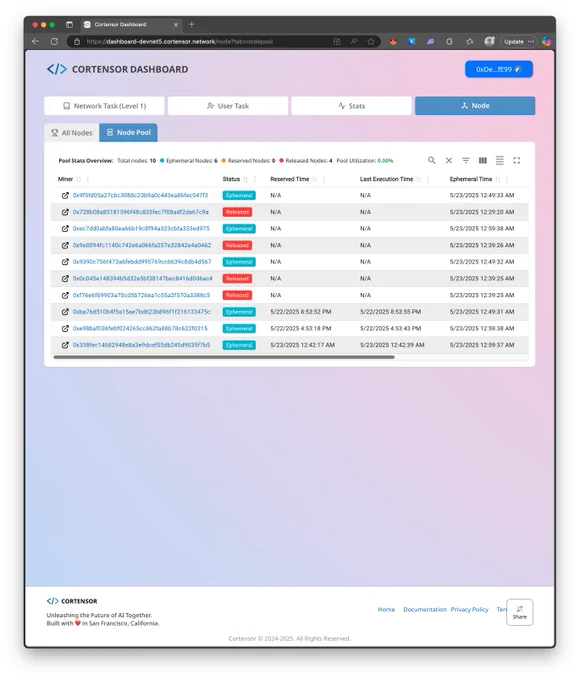Sort by the Ephemeral Time column
580x680 pixels.
tap(498, 179)
